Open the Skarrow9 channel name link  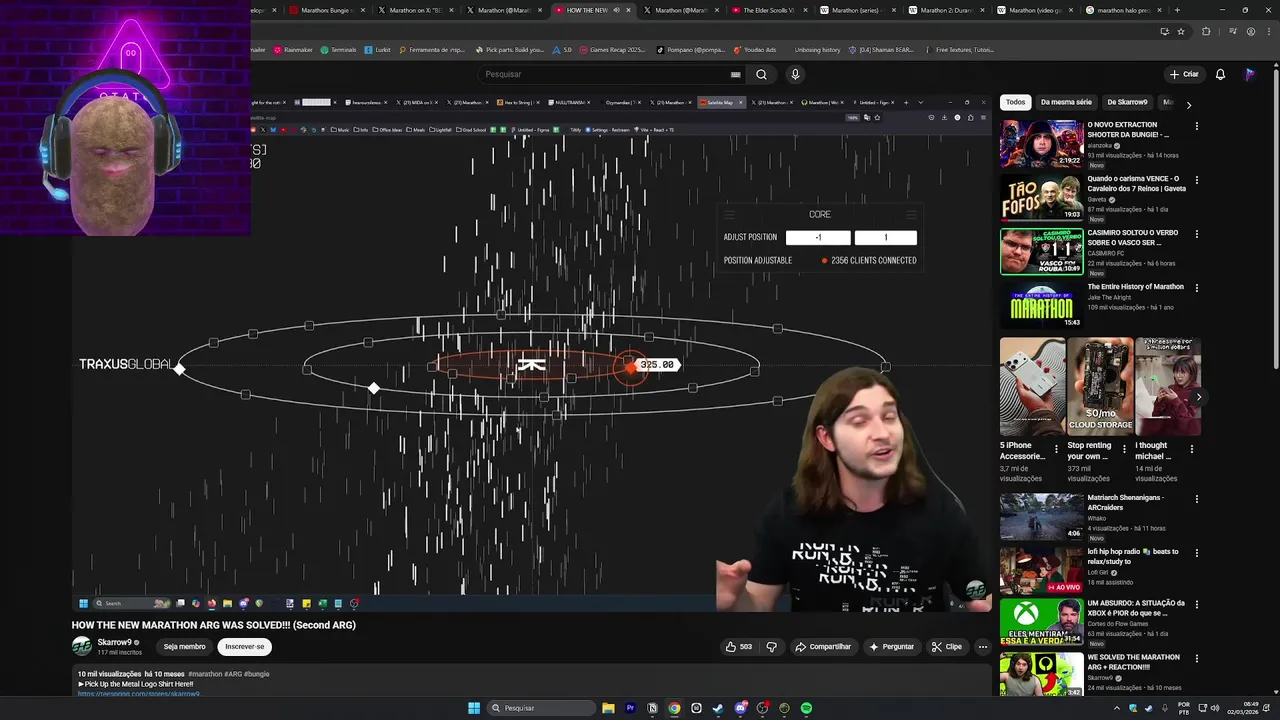[x=114, y=642]
